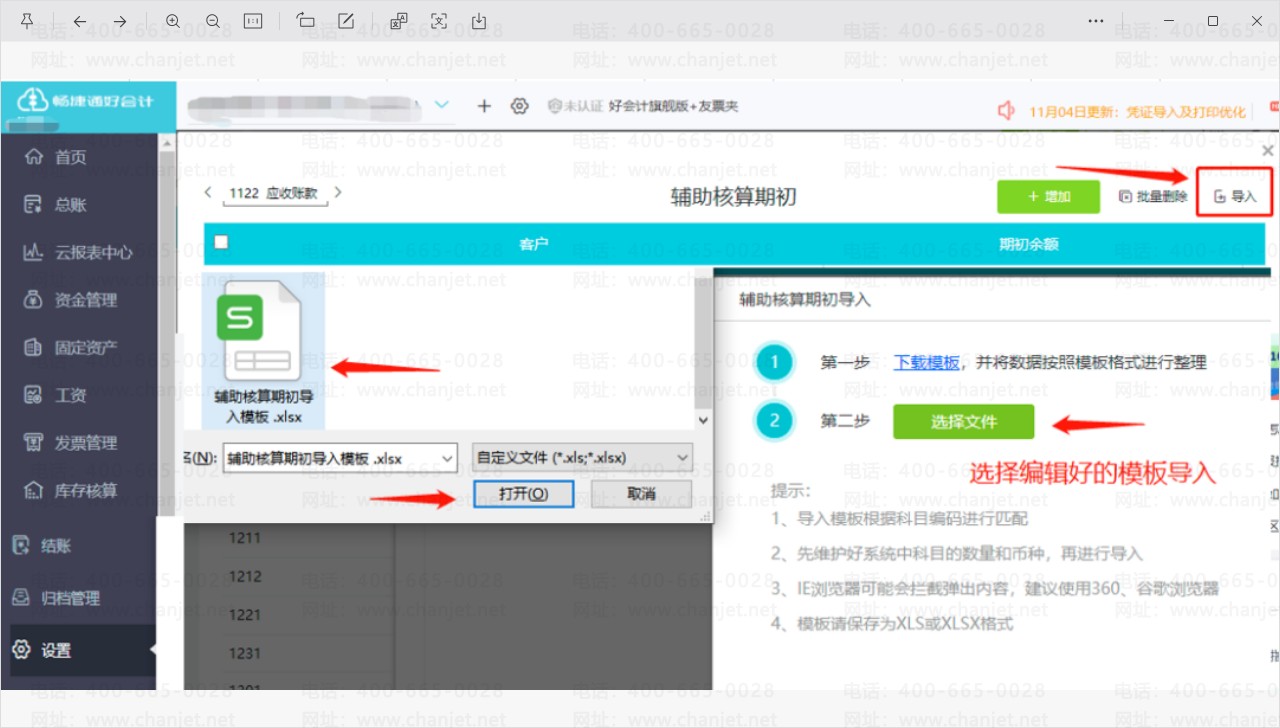This screenshot has width=1280, height=728.
Task: Click the rotate image icon
Action: pyautogui.click(x=306, y=21)
